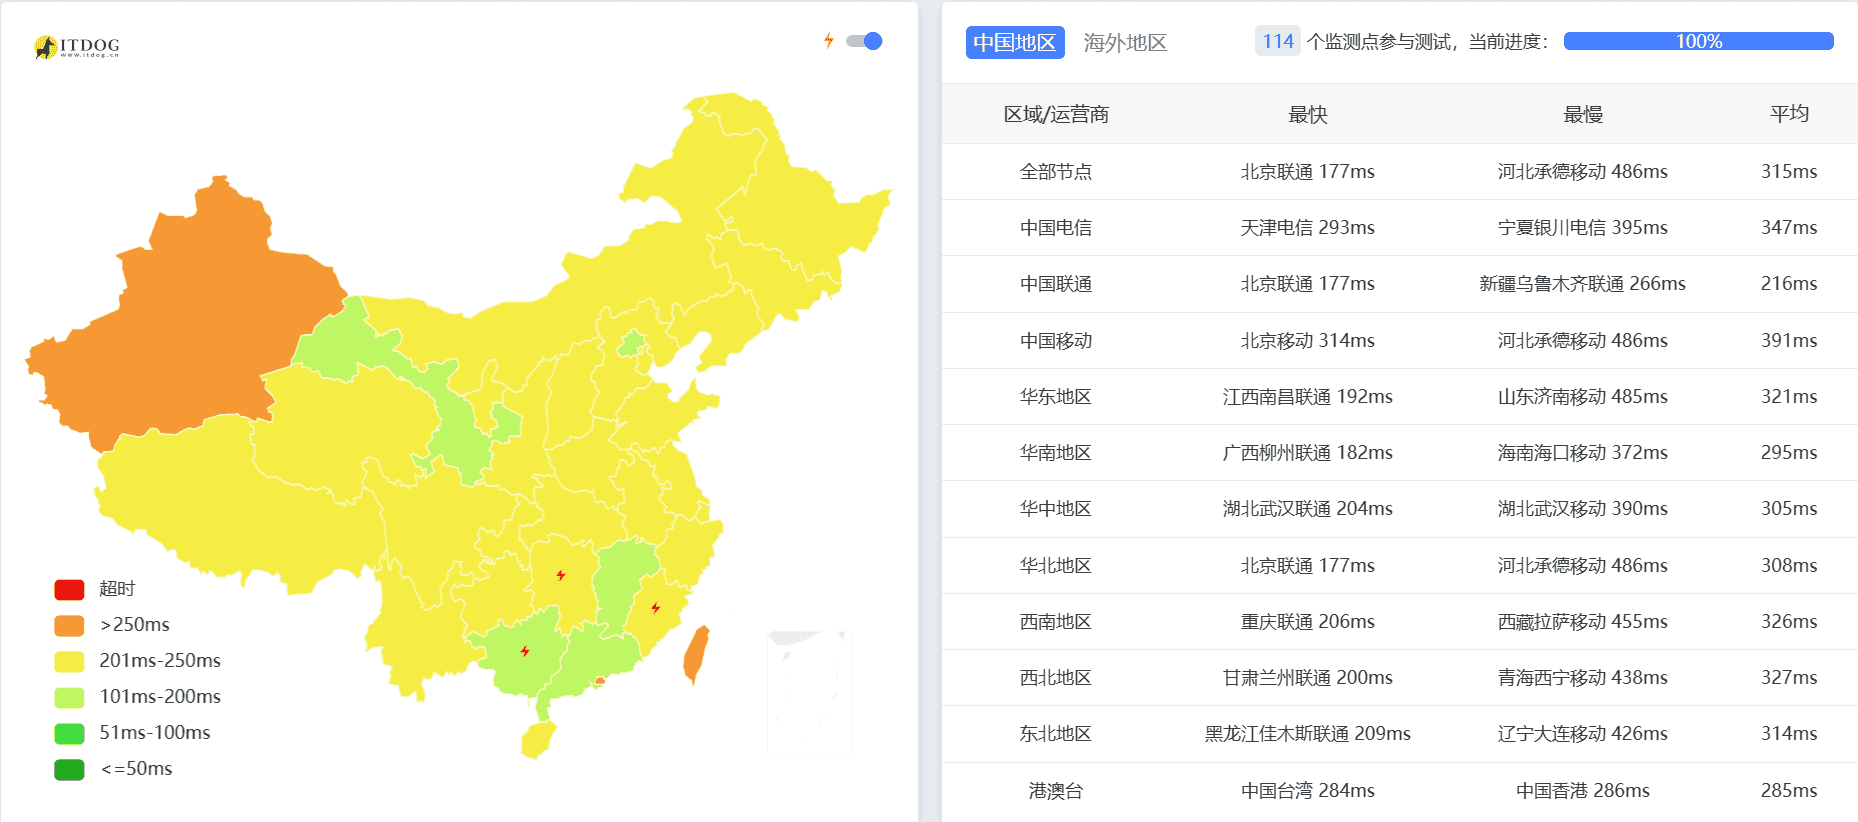Click 山东济南移动 485ms cell
This screenshot has width=1858, height=822.
point(1583,397)
